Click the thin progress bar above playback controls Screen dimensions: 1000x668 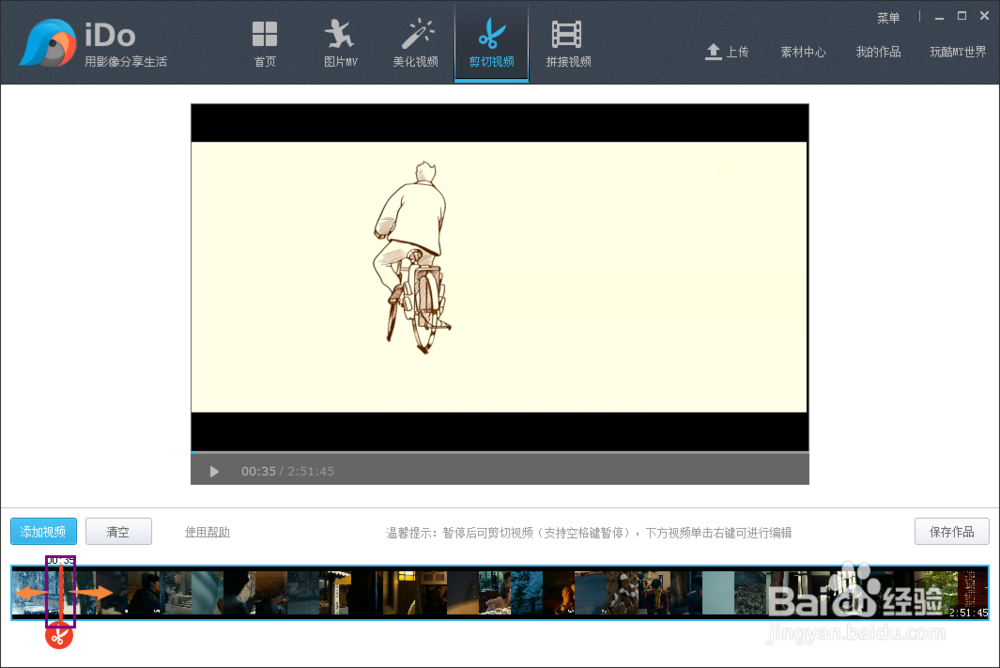[499, 452]
